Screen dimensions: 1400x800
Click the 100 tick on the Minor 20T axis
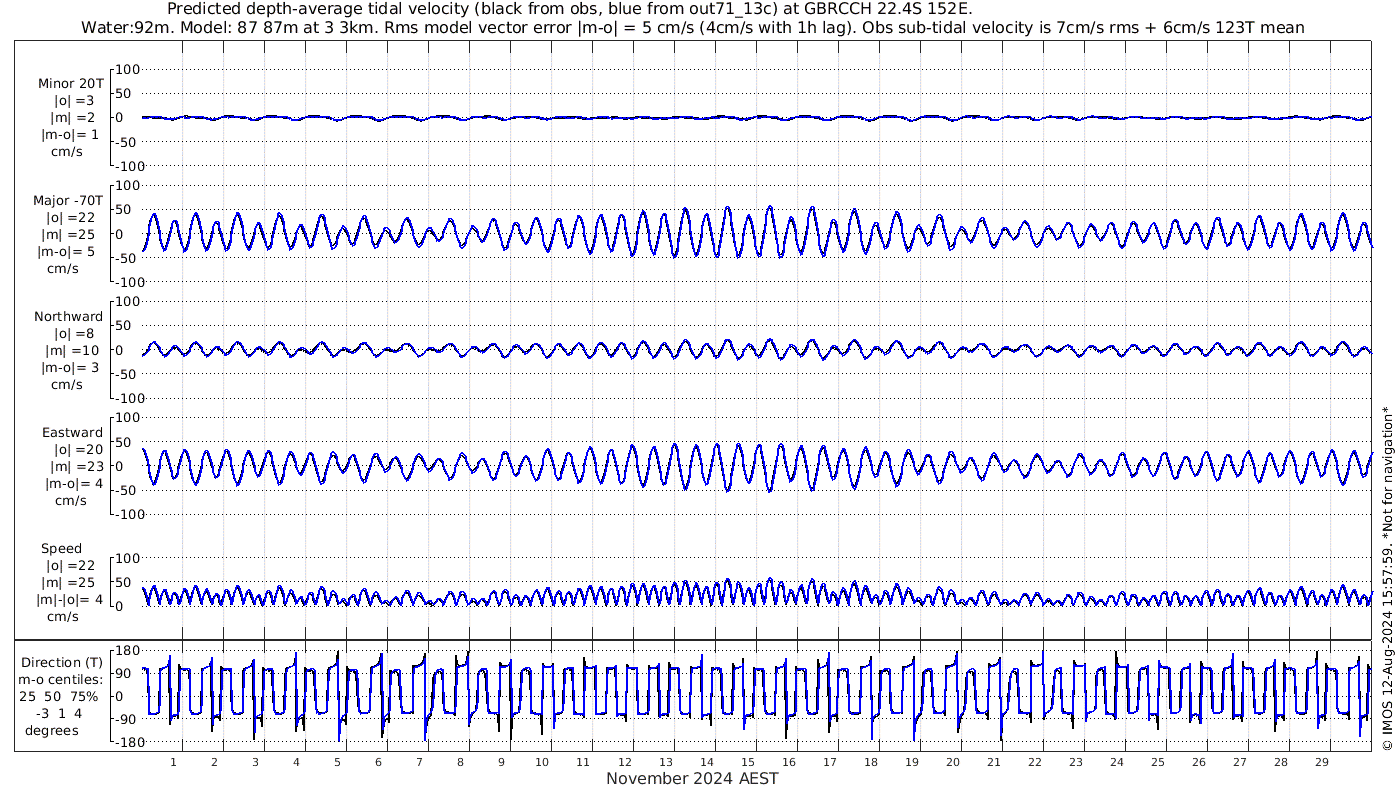(128, 69)
